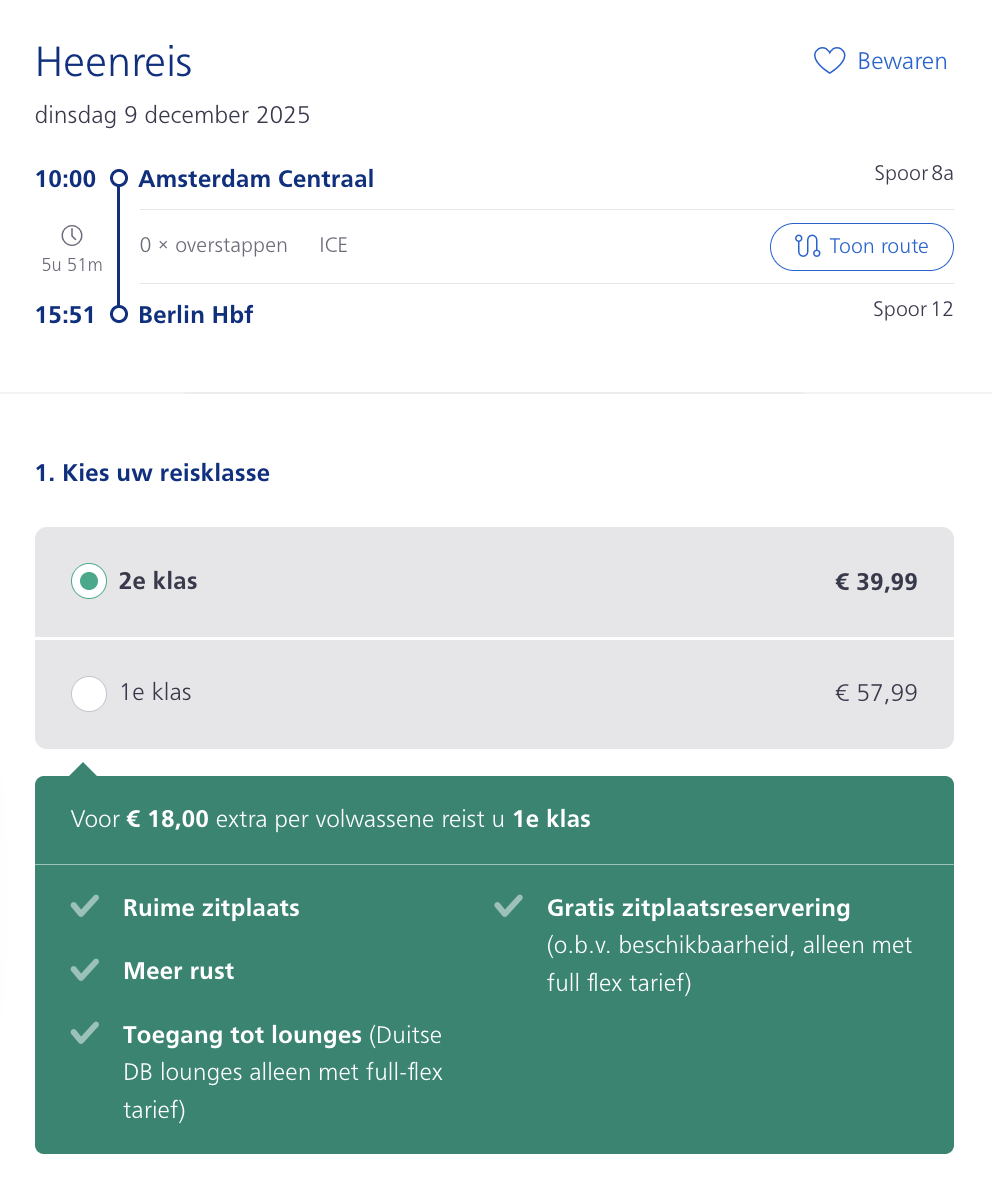
Task: Click the ICE train type label
Action: [333, 245]
